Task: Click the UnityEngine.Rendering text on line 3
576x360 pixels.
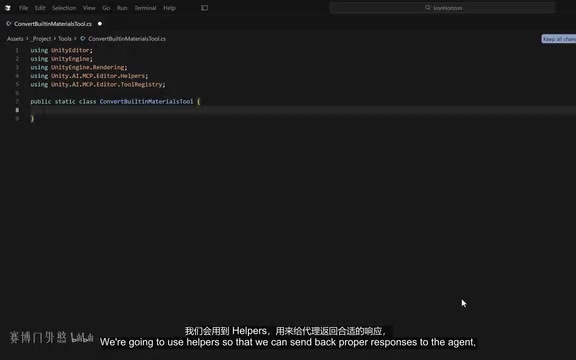Action: pos(87,67)
